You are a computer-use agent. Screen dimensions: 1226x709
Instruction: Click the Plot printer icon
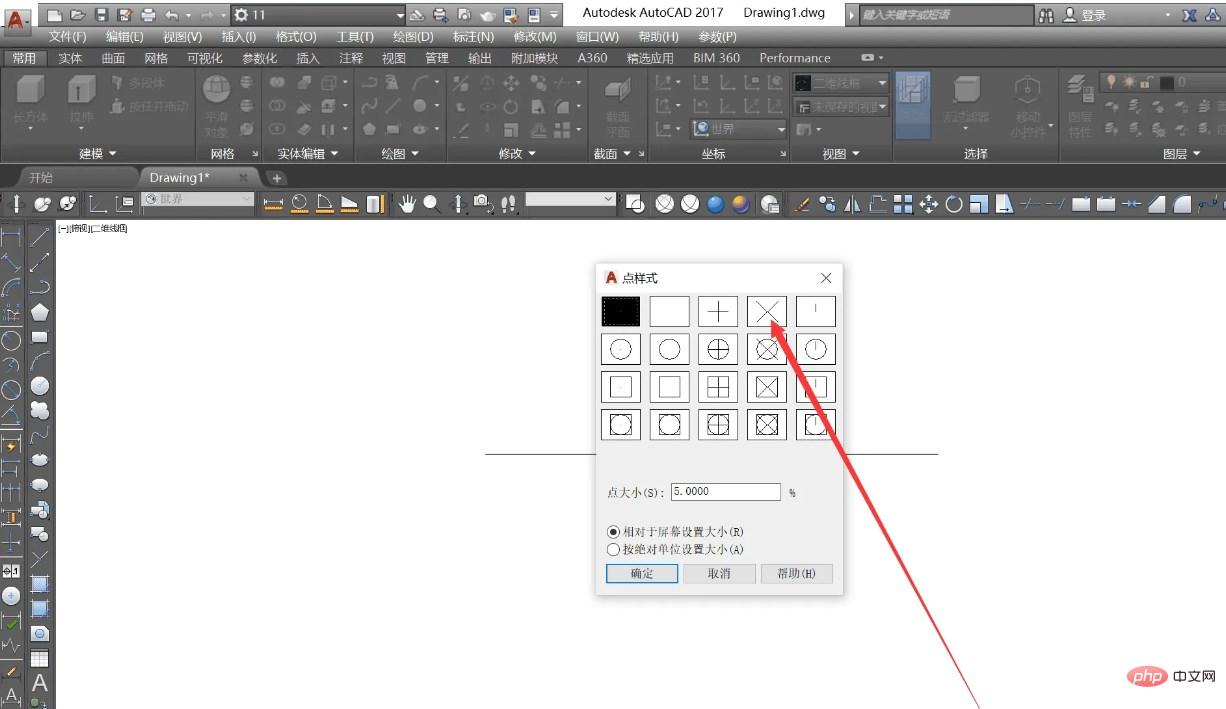click(x=148, y=15)
